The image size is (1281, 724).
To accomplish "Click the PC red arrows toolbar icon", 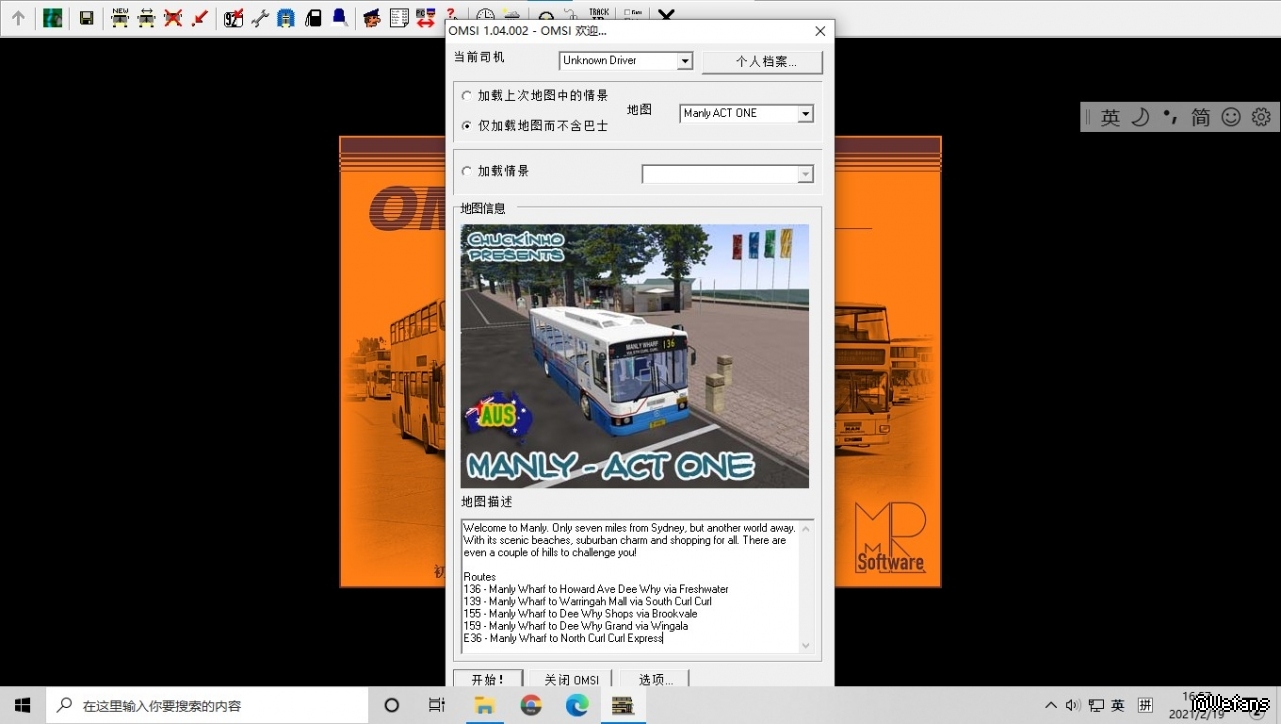I will (x=425, y=18).
